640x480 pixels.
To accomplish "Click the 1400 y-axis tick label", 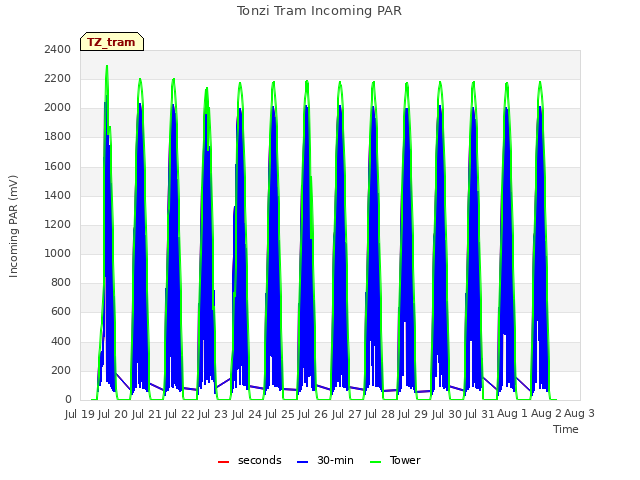I will click(x=58, y=196).
